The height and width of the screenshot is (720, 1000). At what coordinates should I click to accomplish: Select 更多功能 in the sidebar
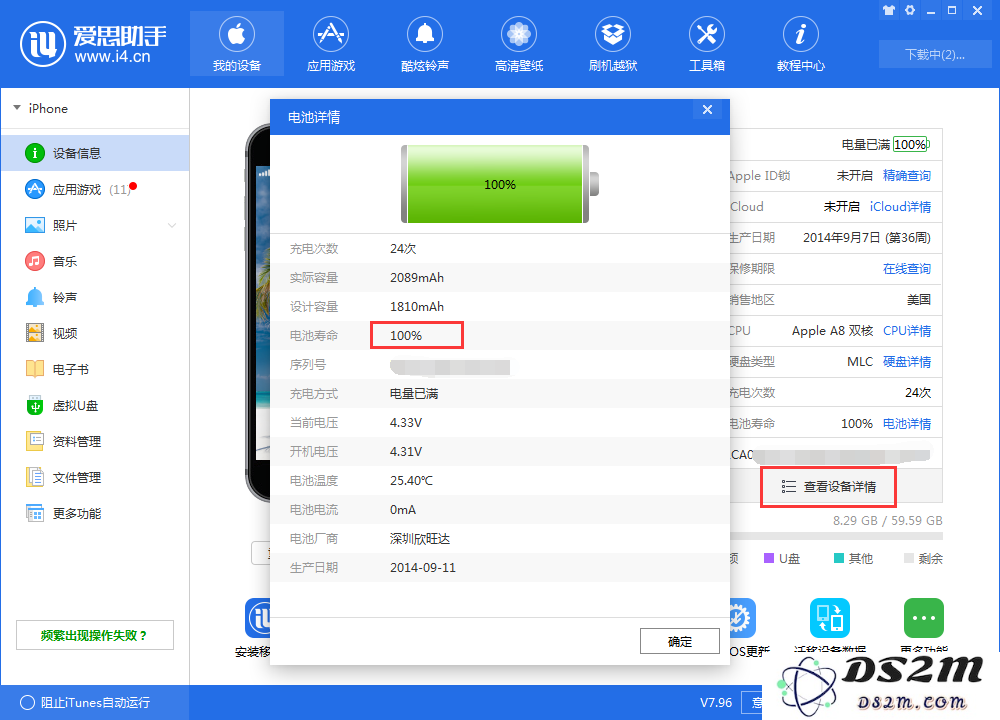click(95, 513)
